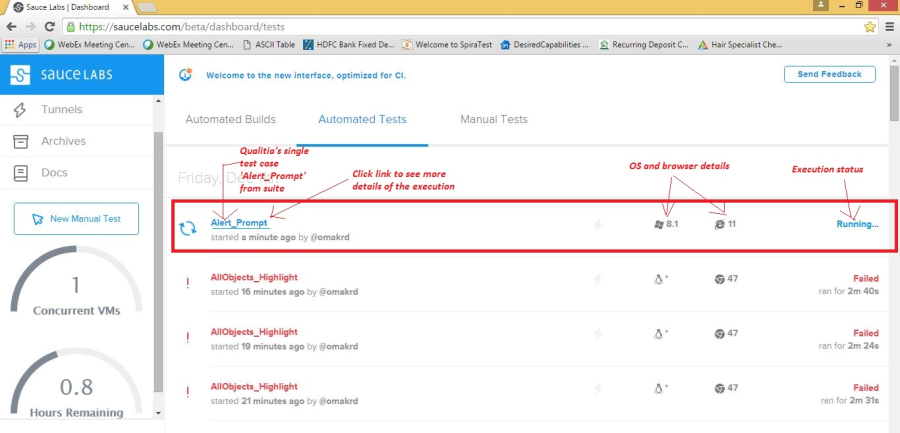Image resolution: width=900 pixels, height=433 pixels.
Task: Click the Tunnels lightning bolt icon
Action: point(19,109)
